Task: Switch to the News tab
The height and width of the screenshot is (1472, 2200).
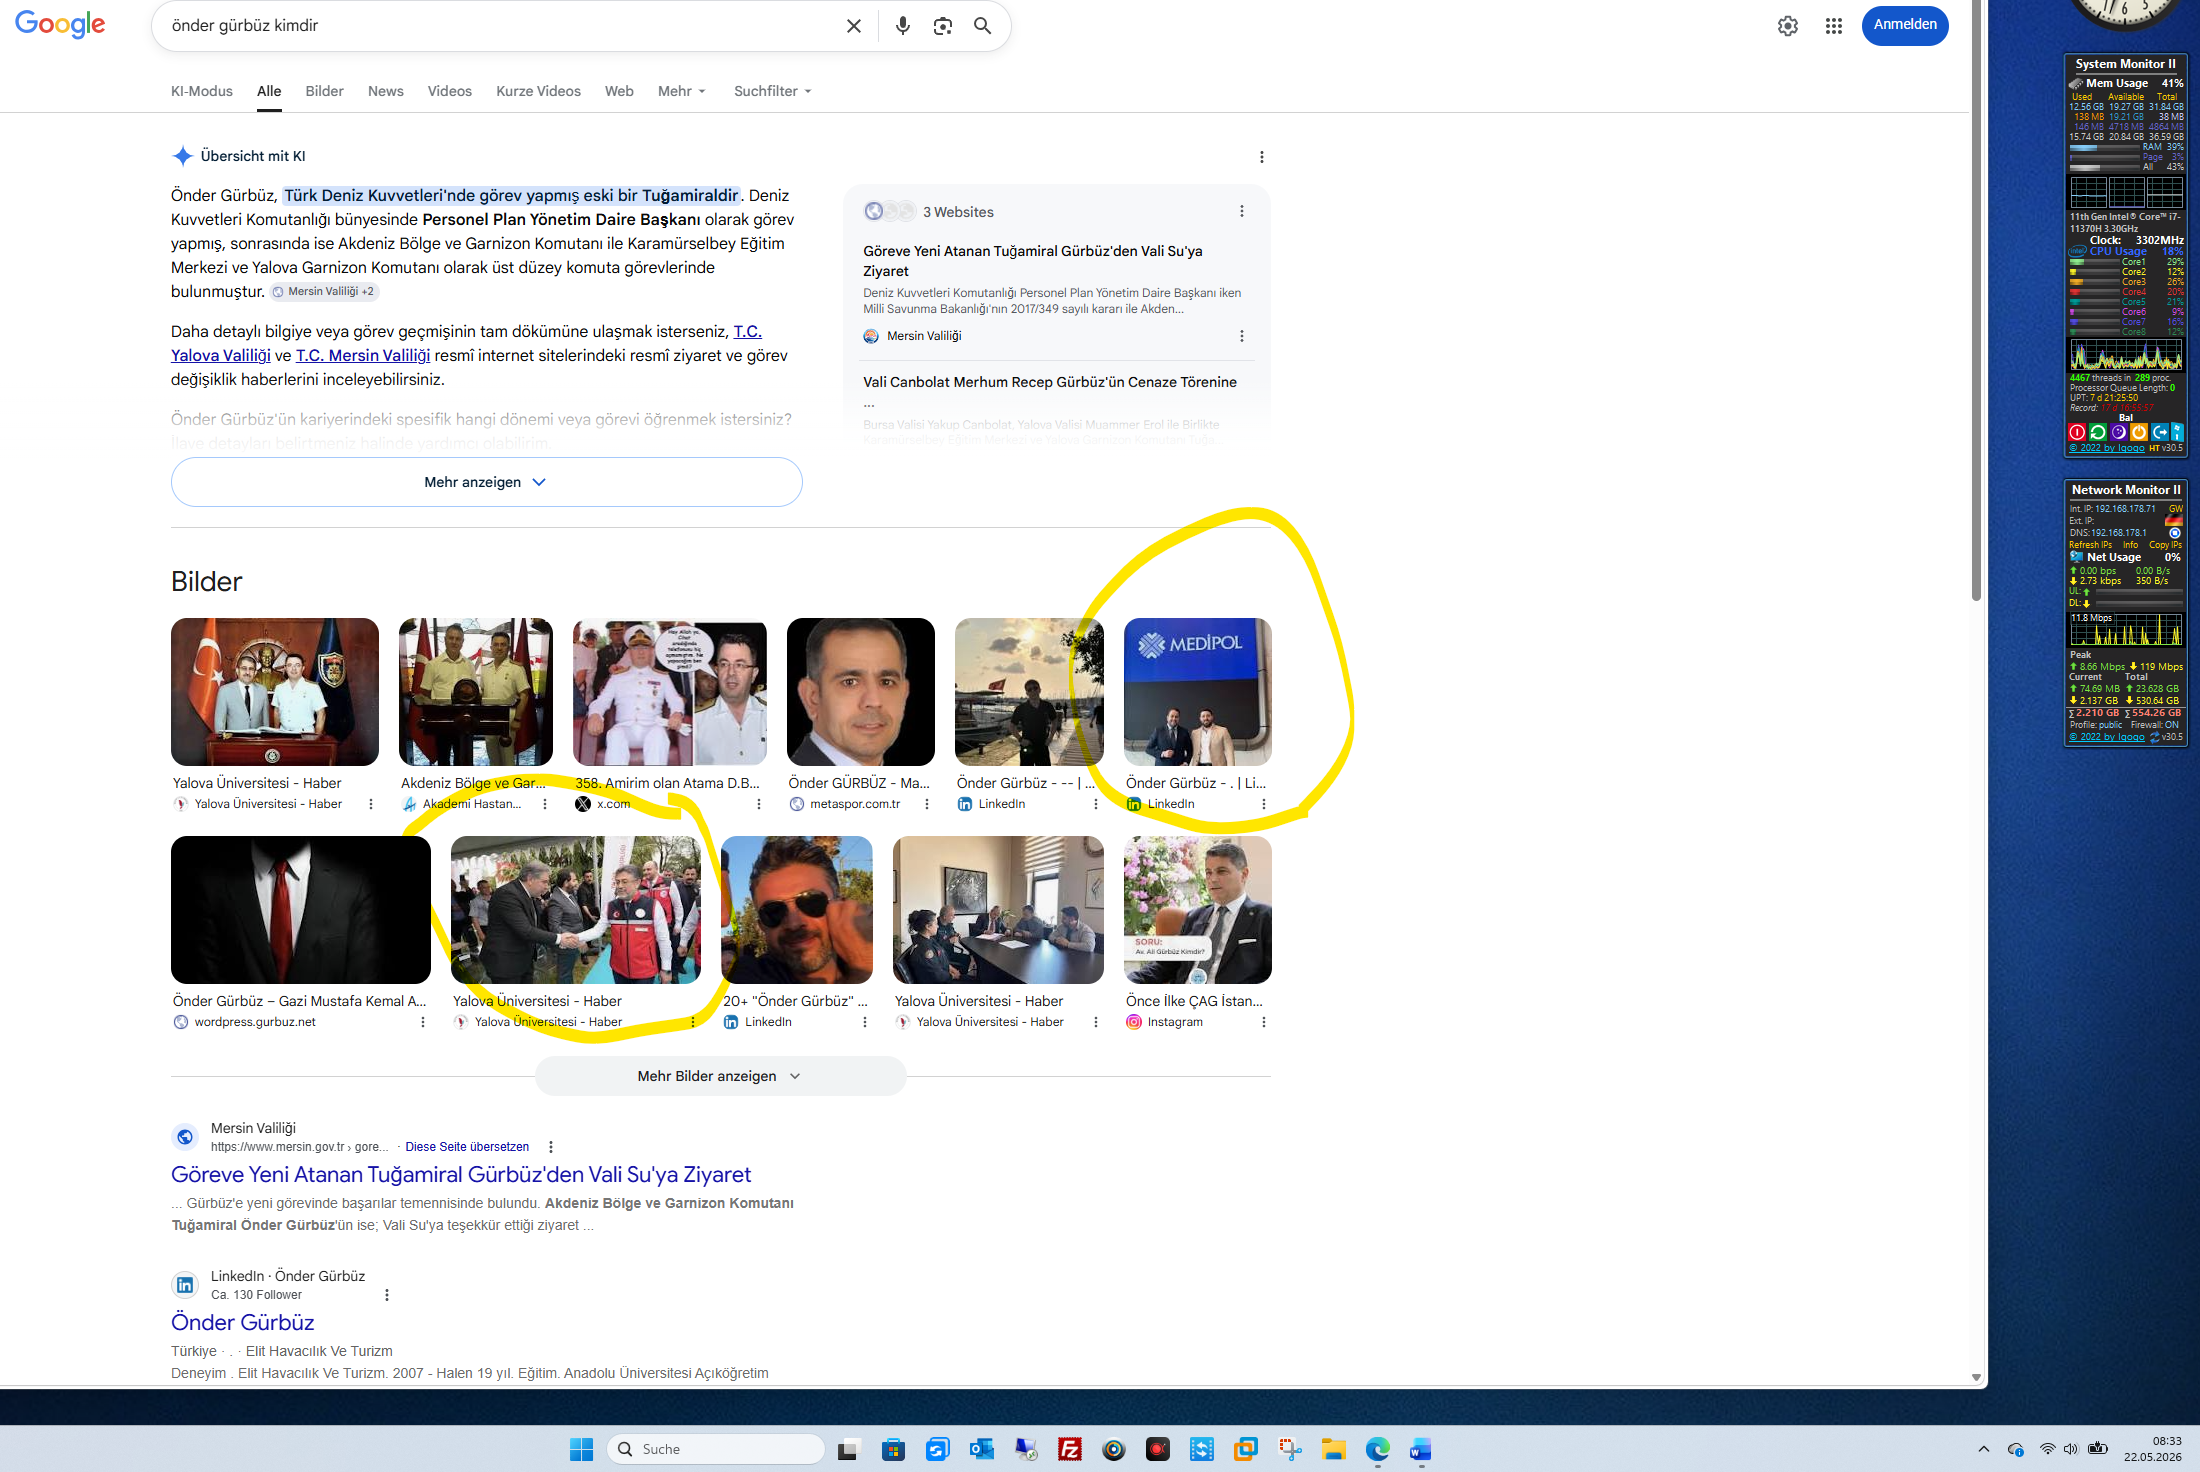Action: pos(386,91)
